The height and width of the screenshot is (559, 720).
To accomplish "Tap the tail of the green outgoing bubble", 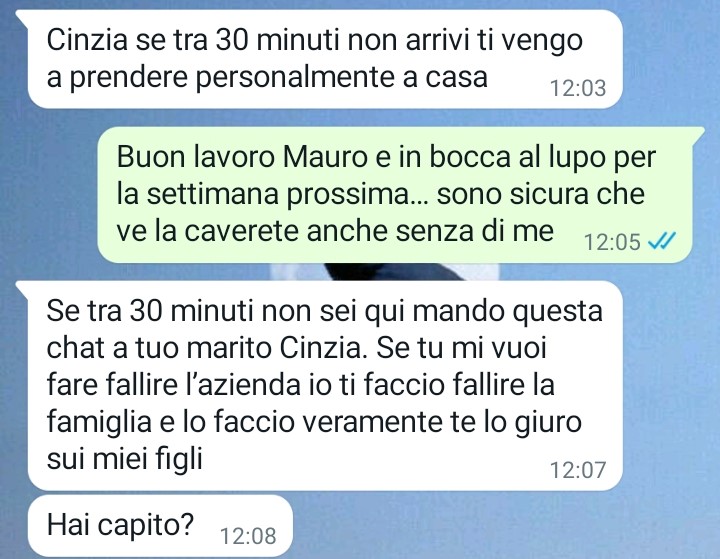I will (698, 133).
